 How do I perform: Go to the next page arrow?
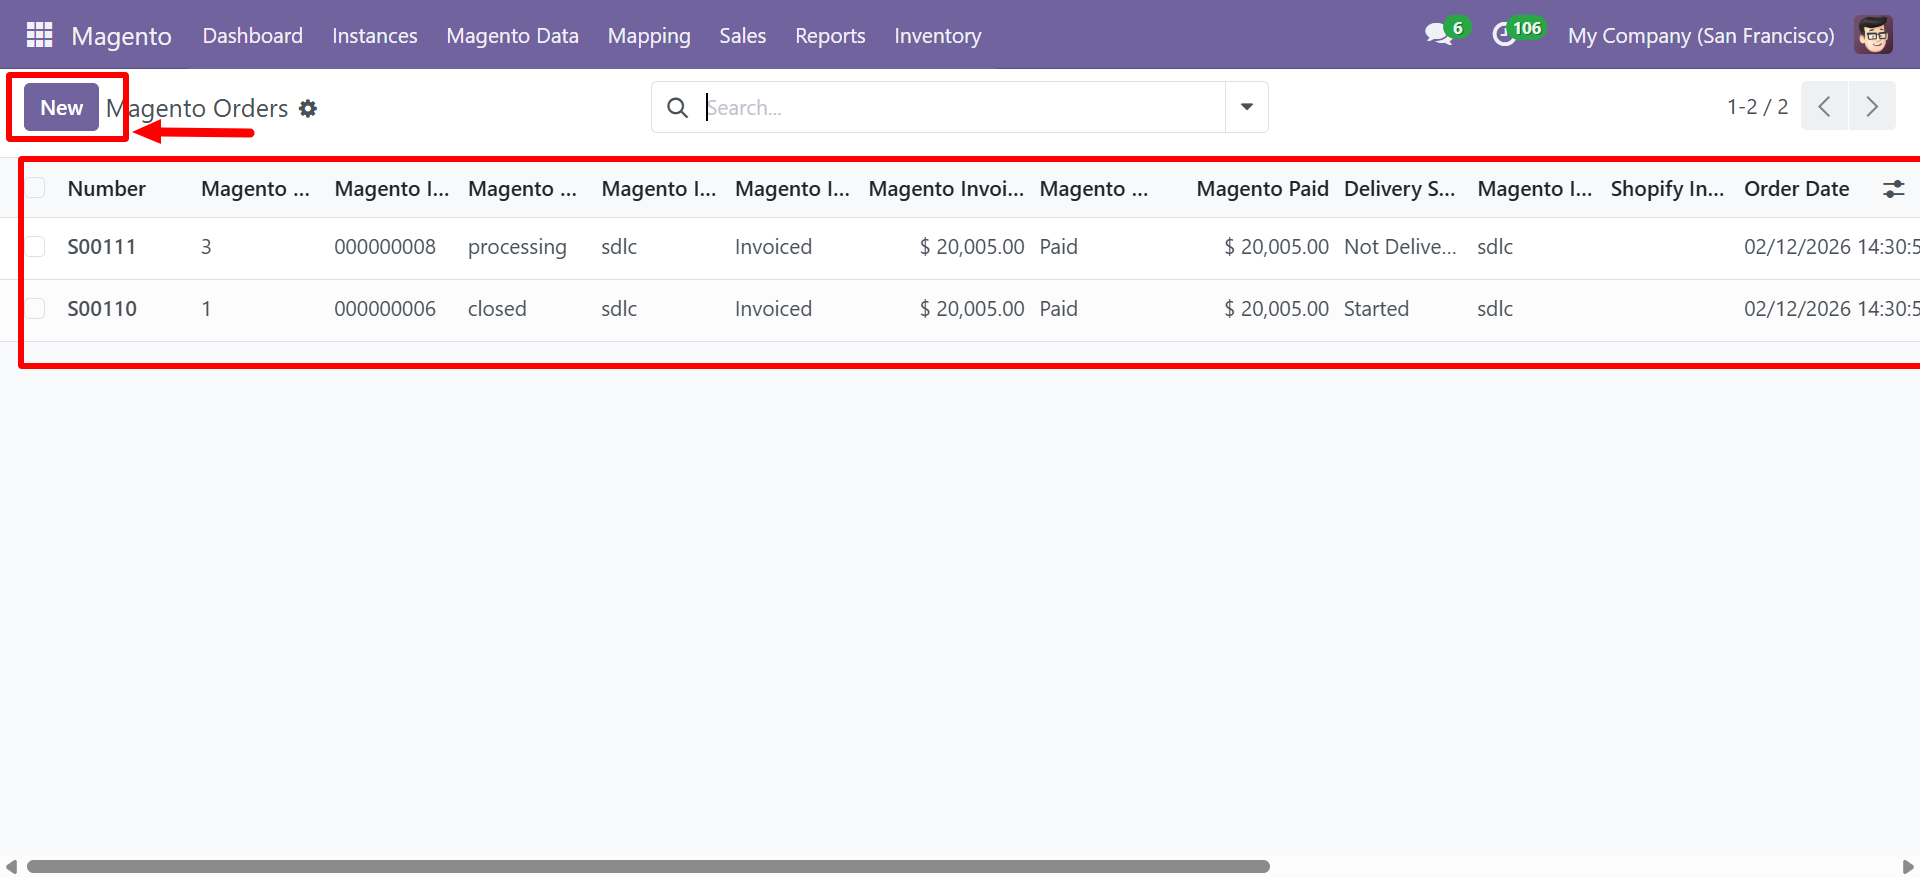1872,106
